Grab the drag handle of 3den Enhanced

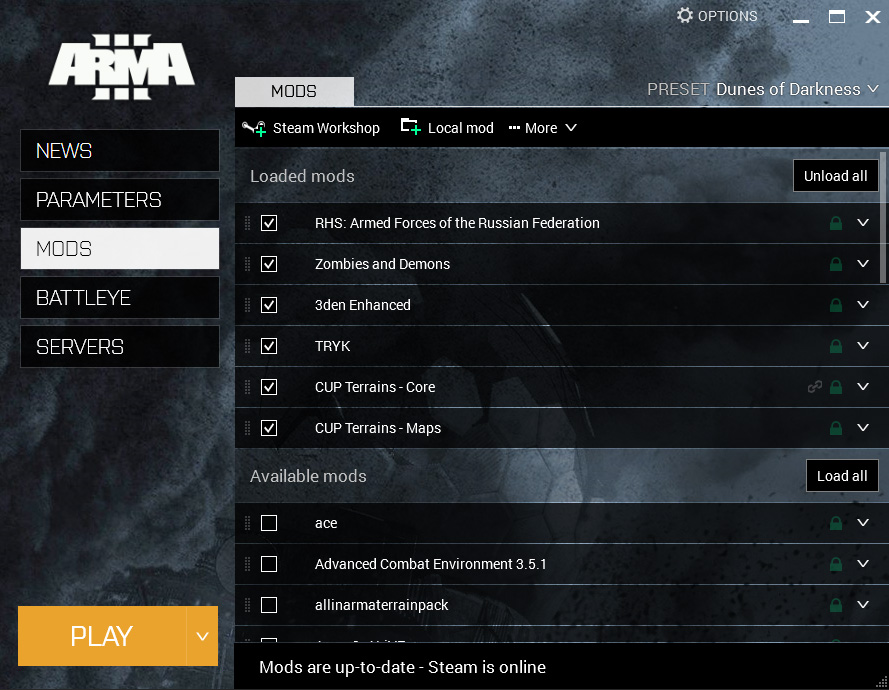coord(248,305)
